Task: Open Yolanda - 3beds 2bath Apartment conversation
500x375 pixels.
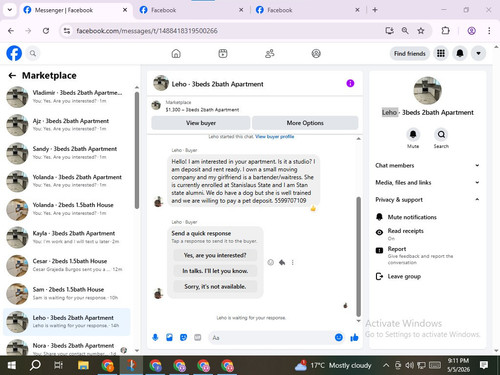Action: point(67,181)
